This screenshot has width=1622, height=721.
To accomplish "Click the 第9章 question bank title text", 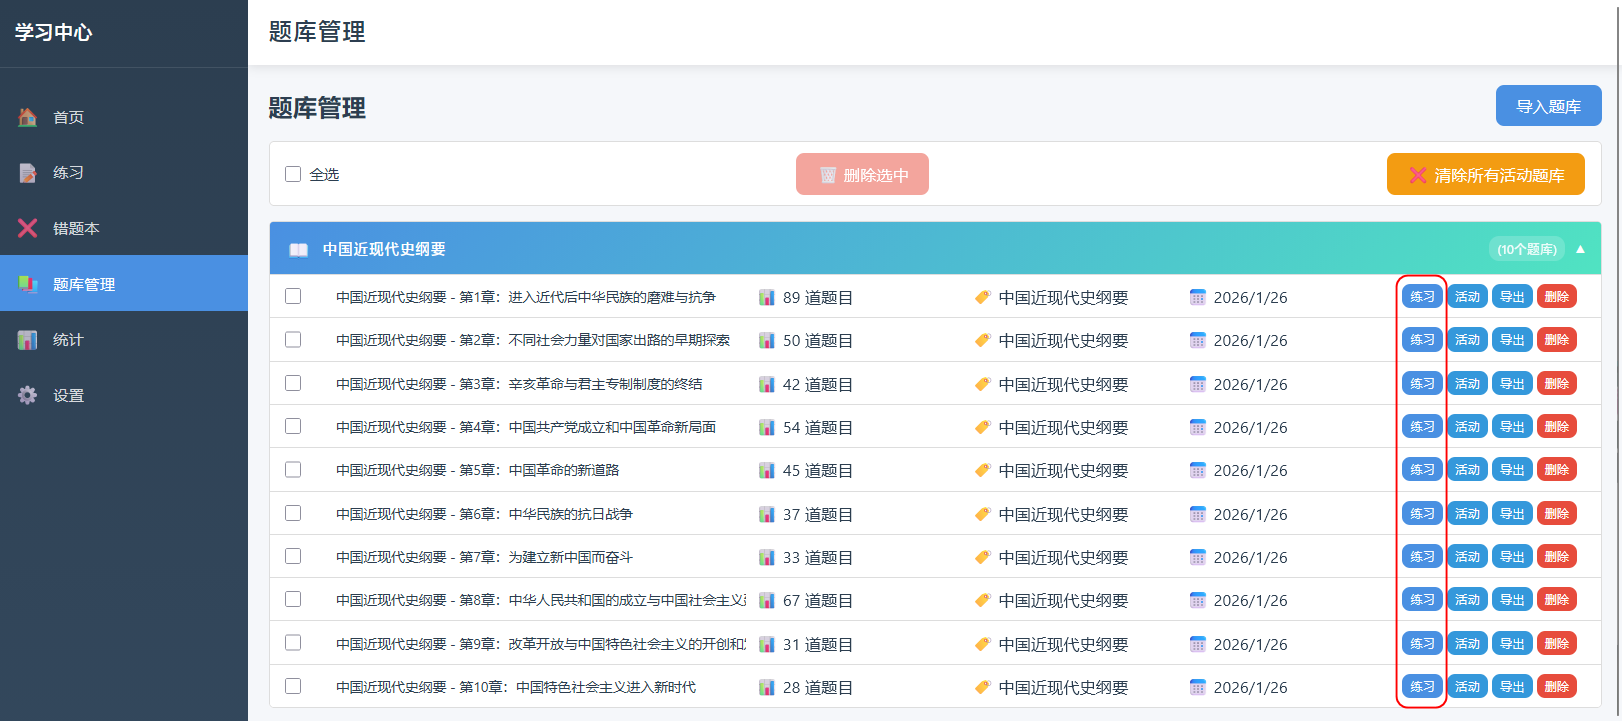I will tap(541, 644).
